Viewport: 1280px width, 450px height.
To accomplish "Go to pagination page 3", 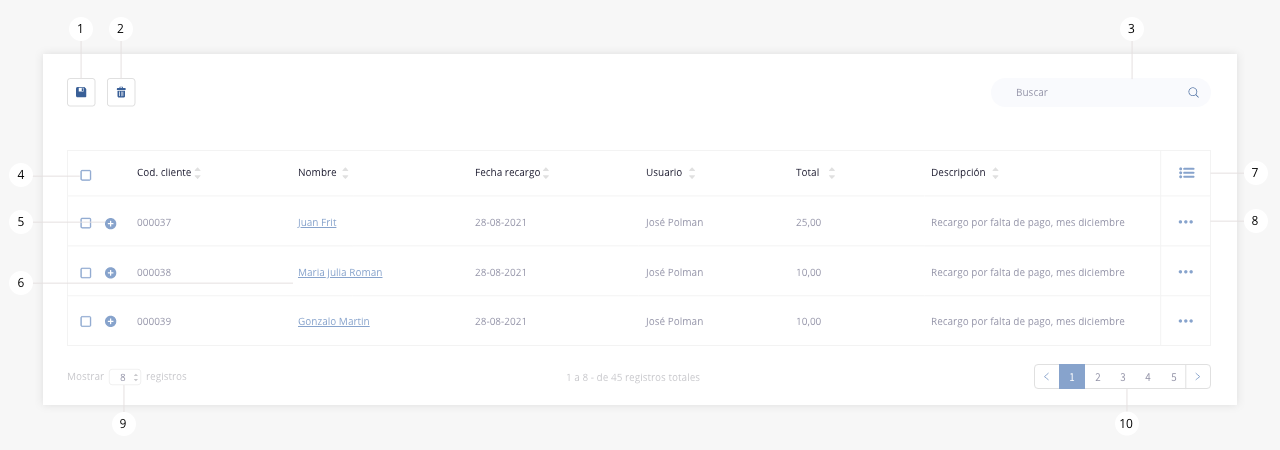I will point(1123,377).
